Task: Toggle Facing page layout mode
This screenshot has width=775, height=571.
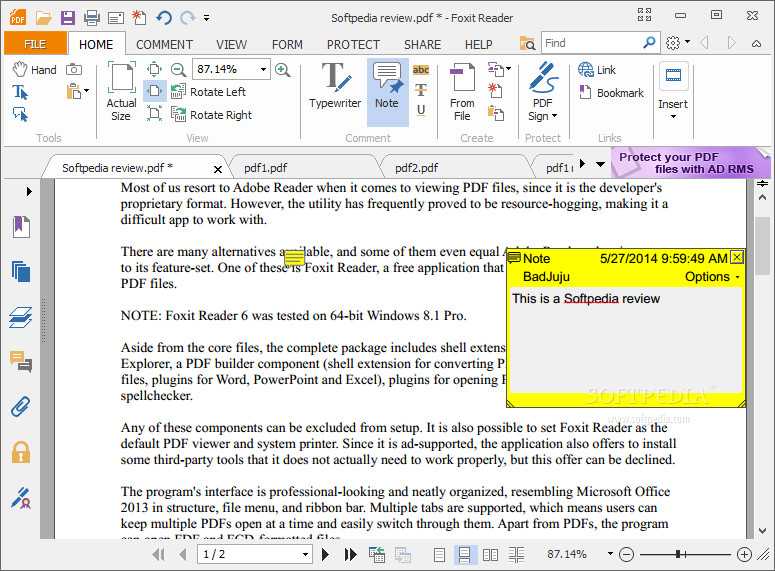Action: click(x=490, y=555)
